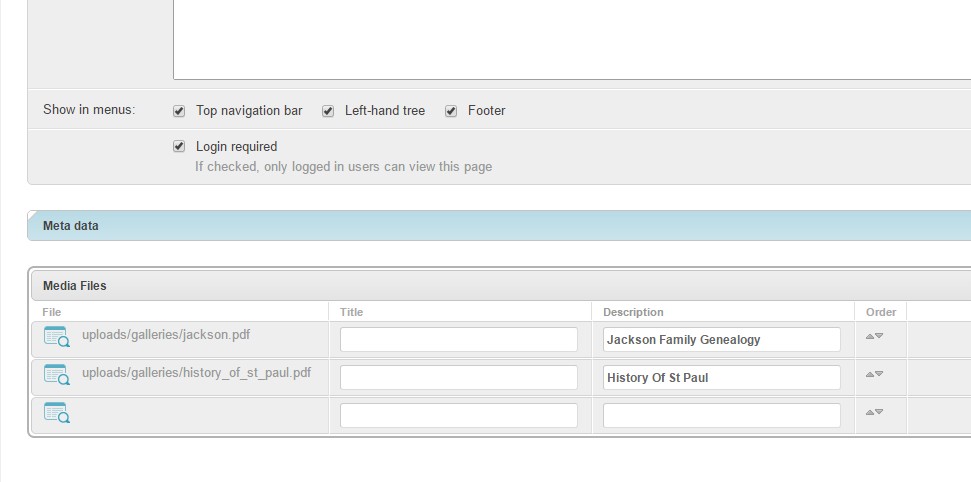Click the browse icon in the empty media row
This screenshot has width=971, height=482.
tap(56, 413)
